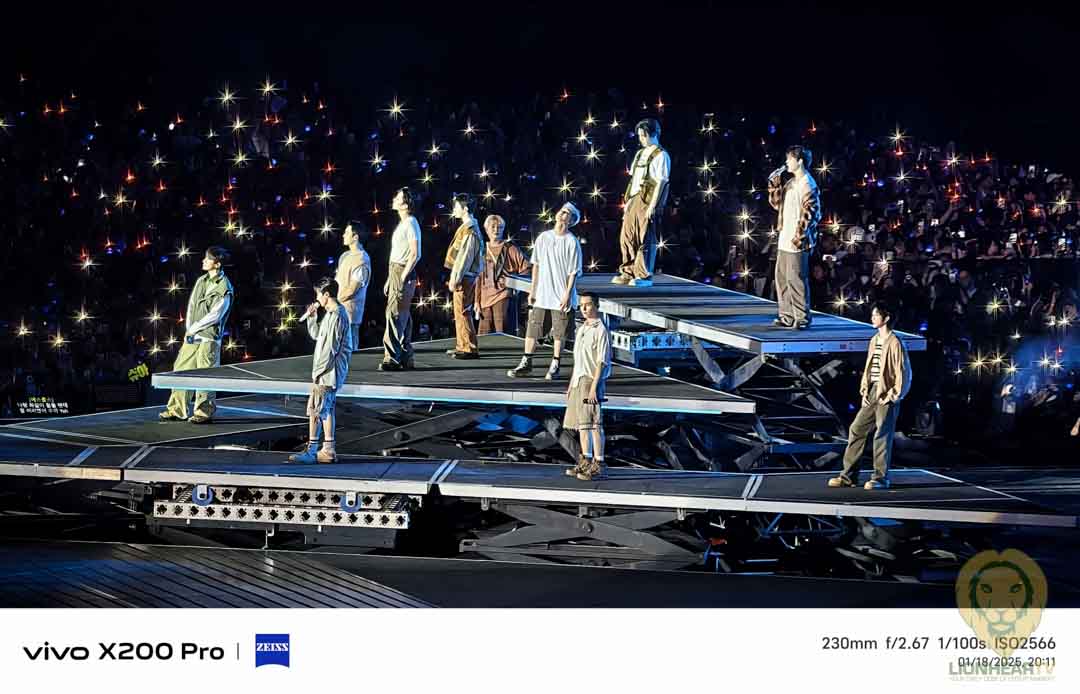Screen dimensions: 1080x694
Task: Click the performer with microphone on upper right platform
Action: point(794,236)
